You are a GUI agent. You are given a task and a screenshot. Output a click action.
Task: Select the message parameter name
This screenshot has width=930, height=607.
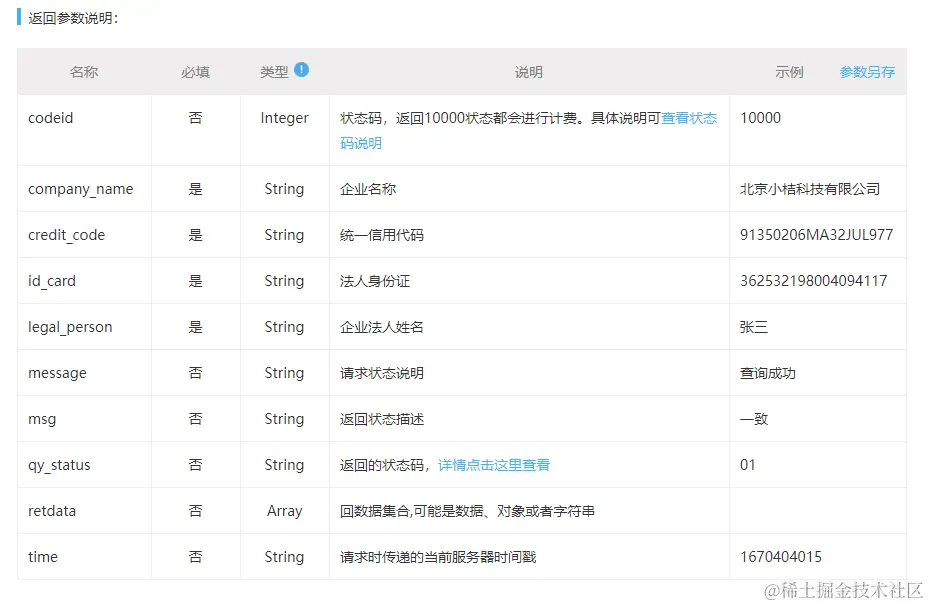pos(57,373)
